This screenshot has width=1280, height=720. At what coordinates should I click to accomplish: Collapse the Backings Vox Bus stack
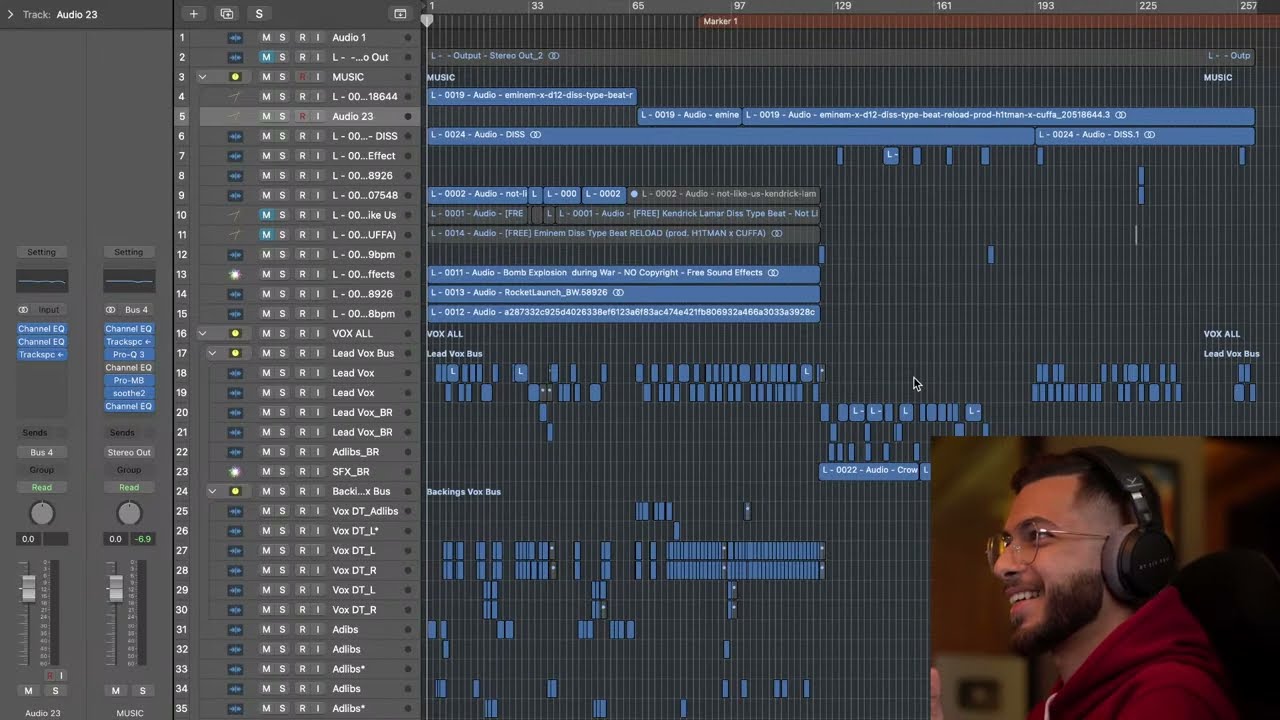212,491
